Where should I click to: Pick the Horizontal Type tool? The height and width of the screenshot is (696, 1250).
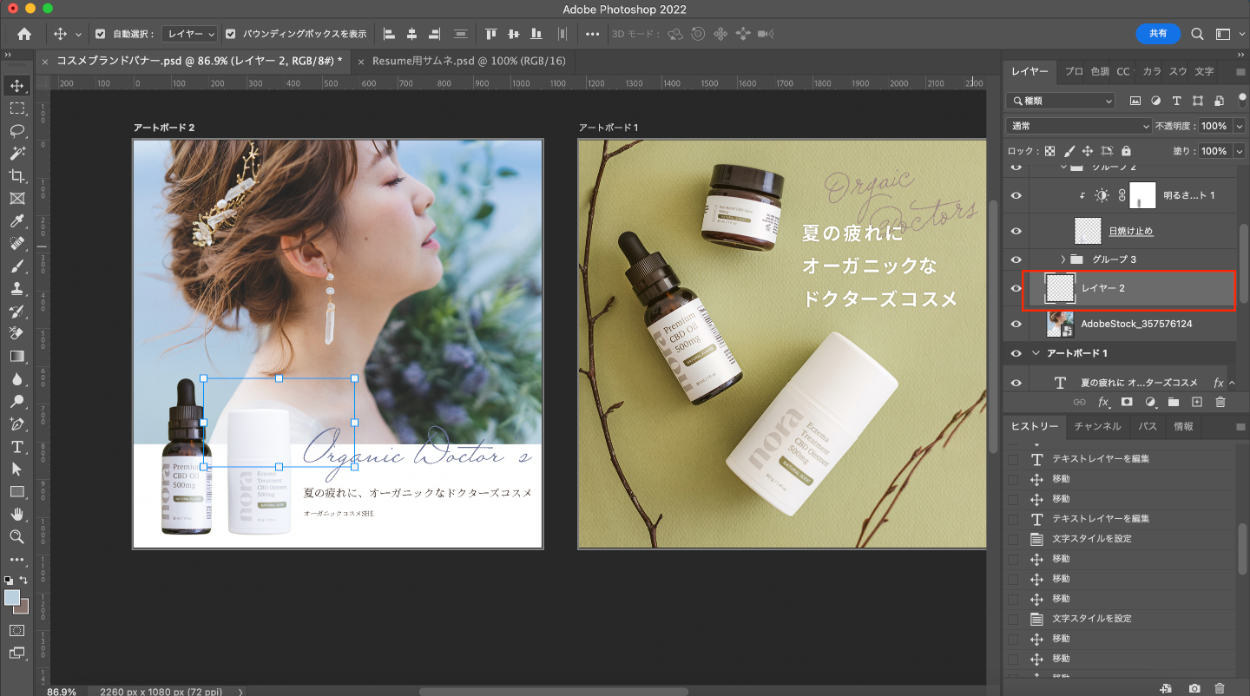click(x=17, y=447)
